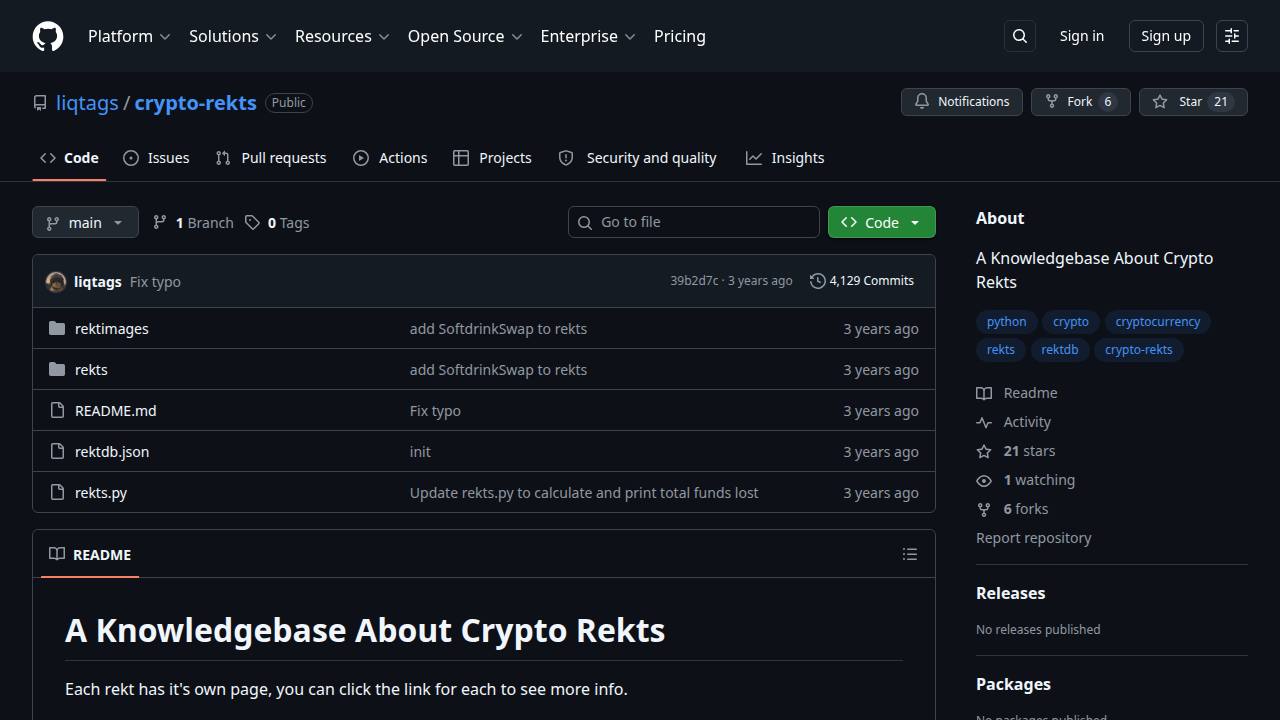The image size is (1280, 720).
Task: Open the main branch selector dropdown
Action: [x=85, y=222]
